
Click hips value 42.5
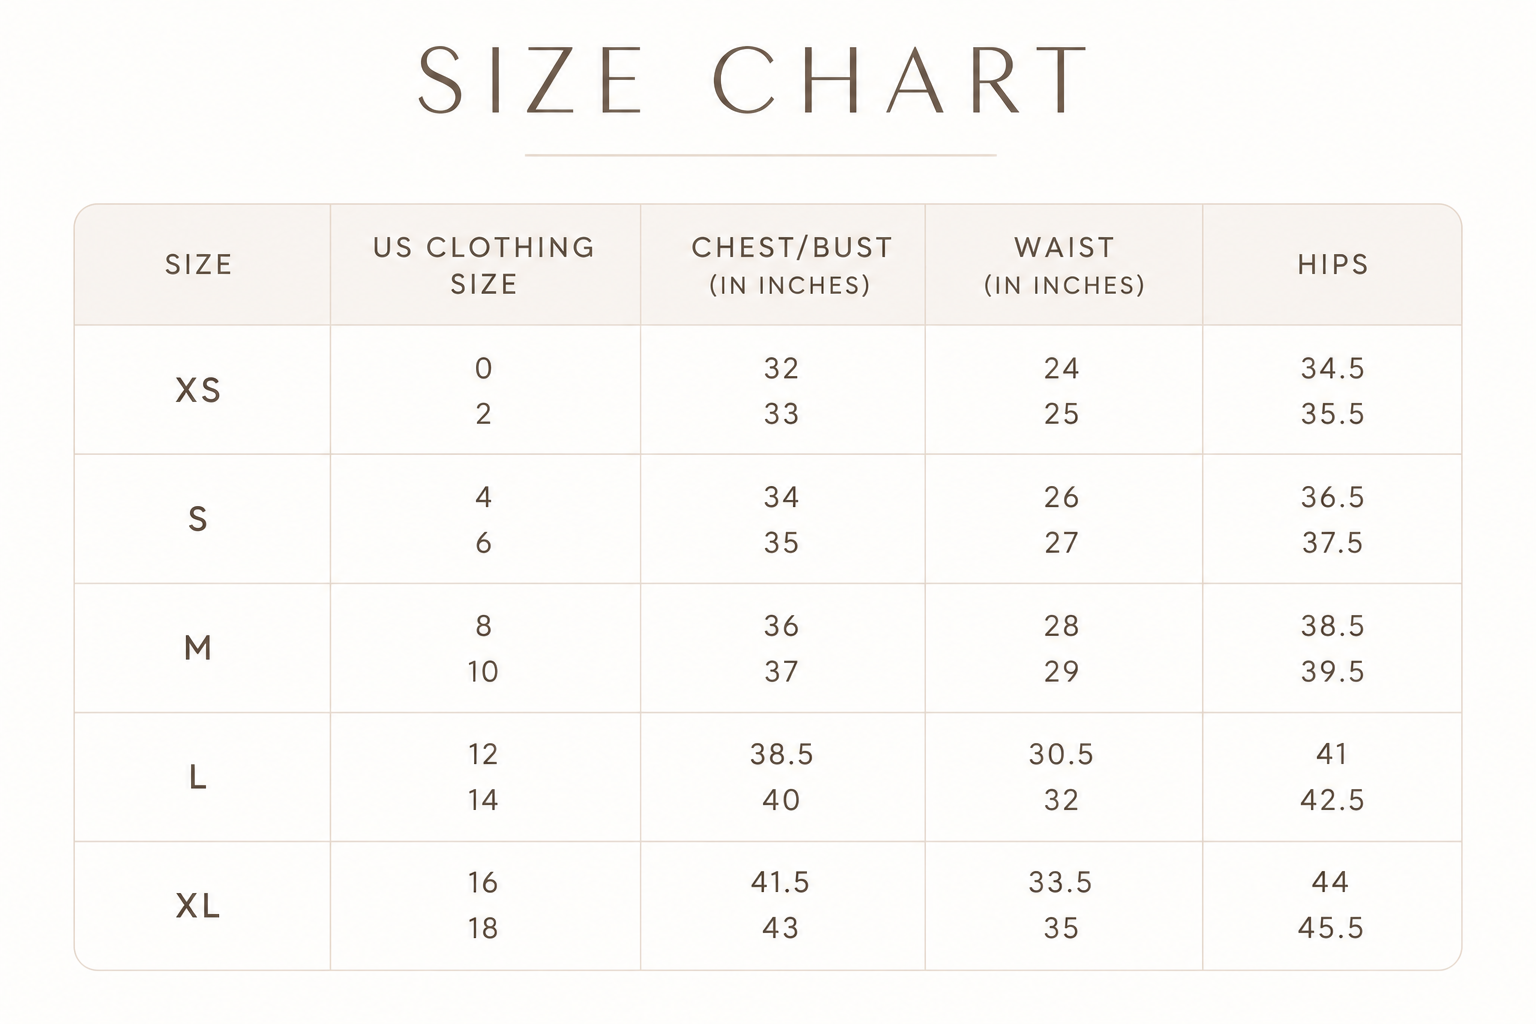(1332, 800)
